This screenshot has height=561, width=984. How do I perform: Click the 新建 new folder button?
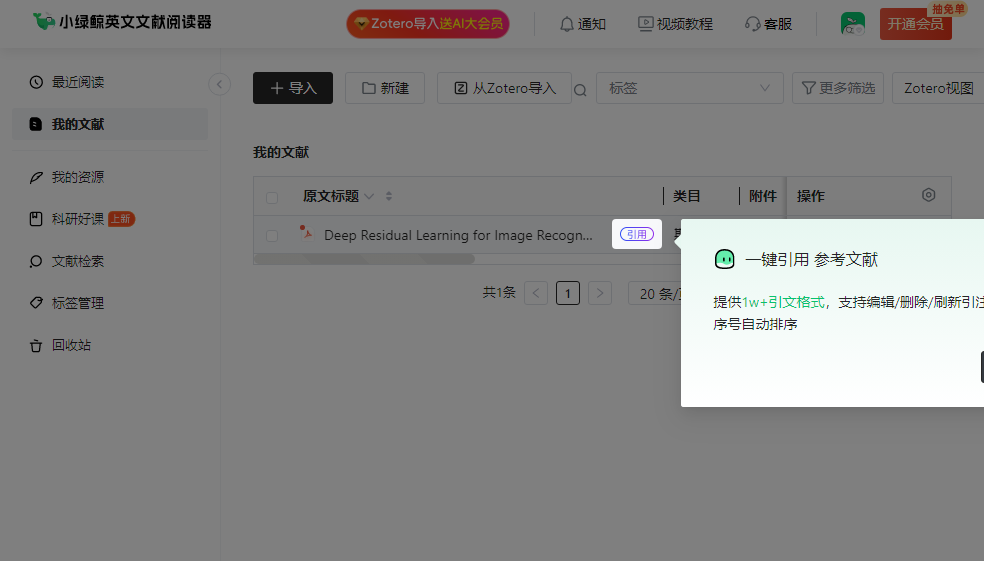tap(385, 88)
